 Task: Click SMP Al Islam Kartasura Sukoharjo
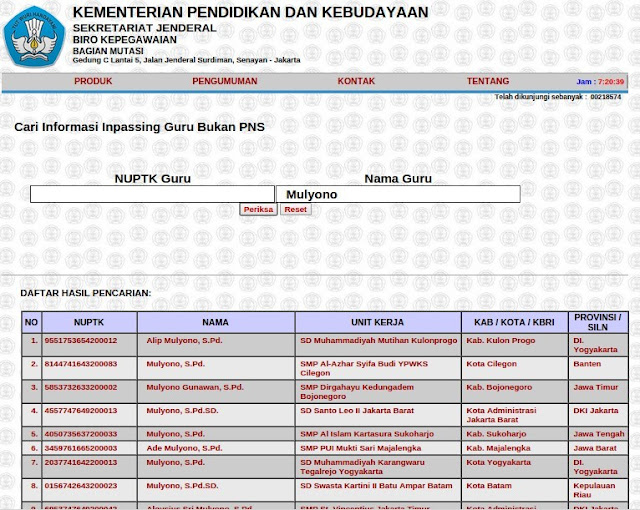click(x=367, y=434)
